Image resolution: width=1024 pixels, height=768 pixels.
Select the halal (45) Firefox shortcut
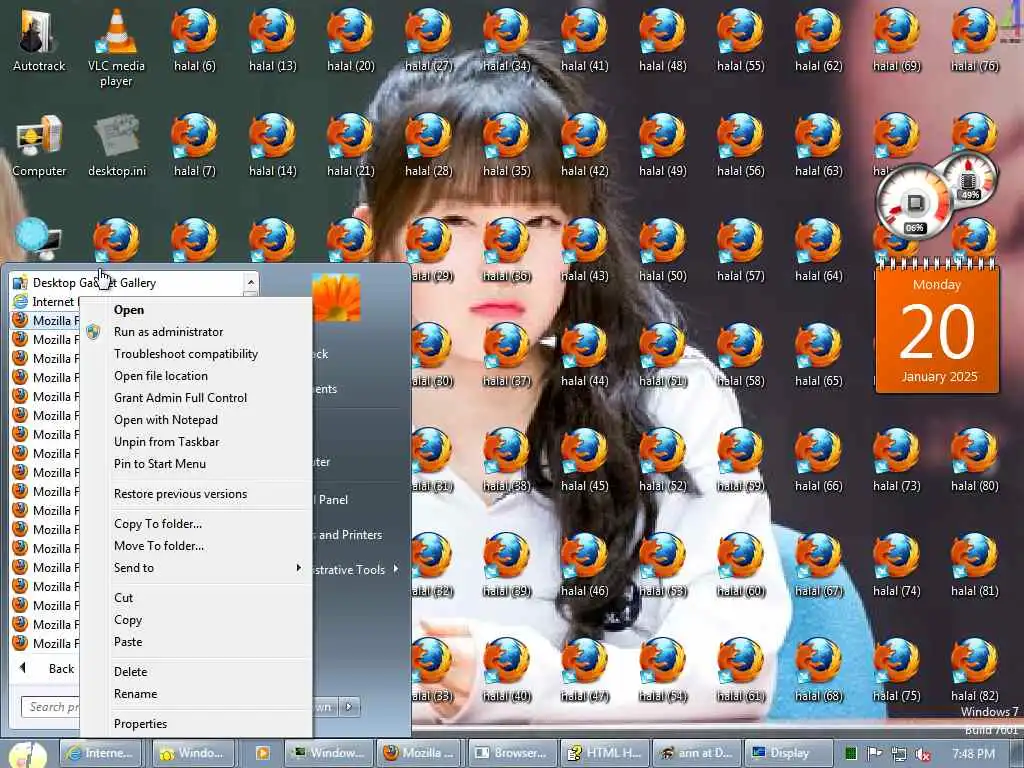point(584,460)
